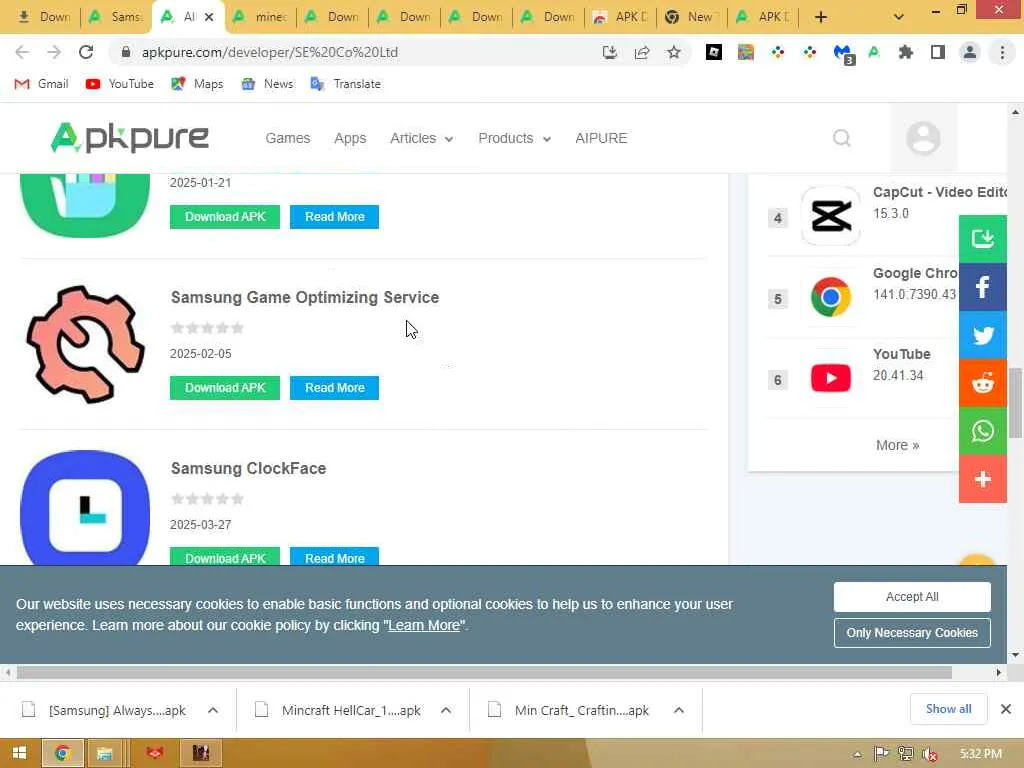This screenshot has height=768, width=1024.
Task: Expand the Products menu
Action: [515, 138]
